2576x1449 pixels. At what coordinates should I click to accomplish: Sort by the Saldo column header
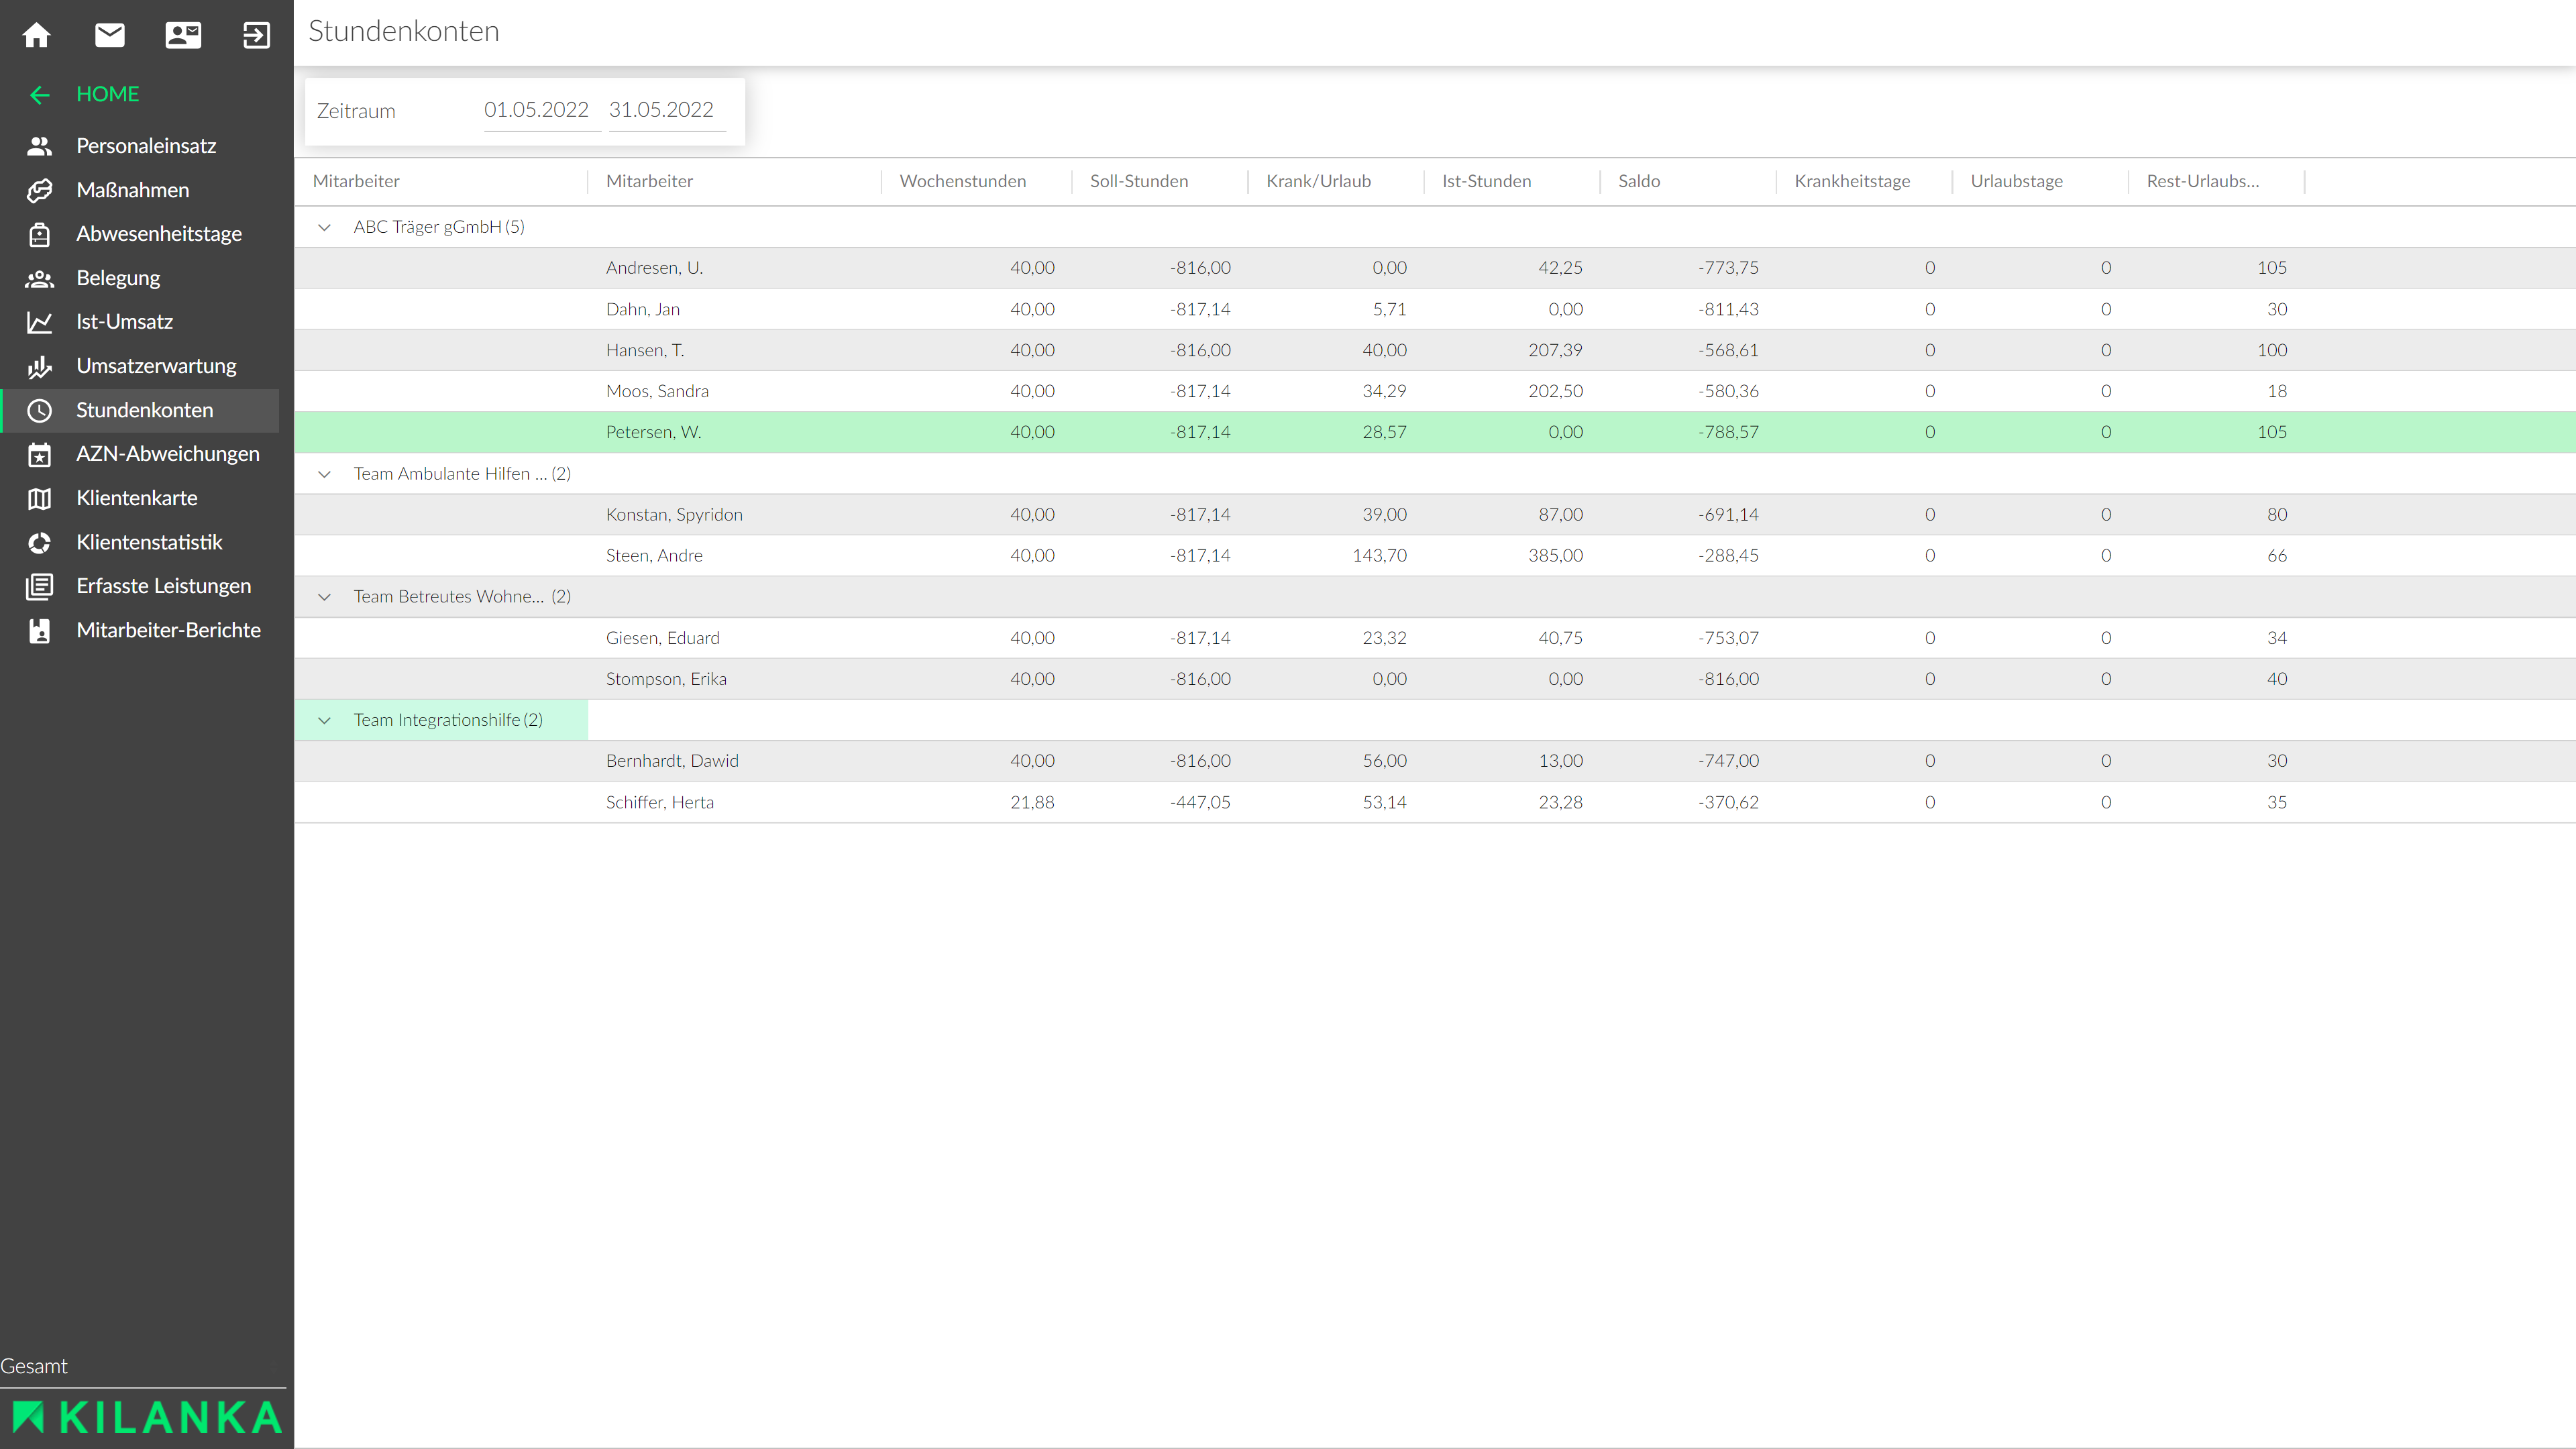point(1638,181)
